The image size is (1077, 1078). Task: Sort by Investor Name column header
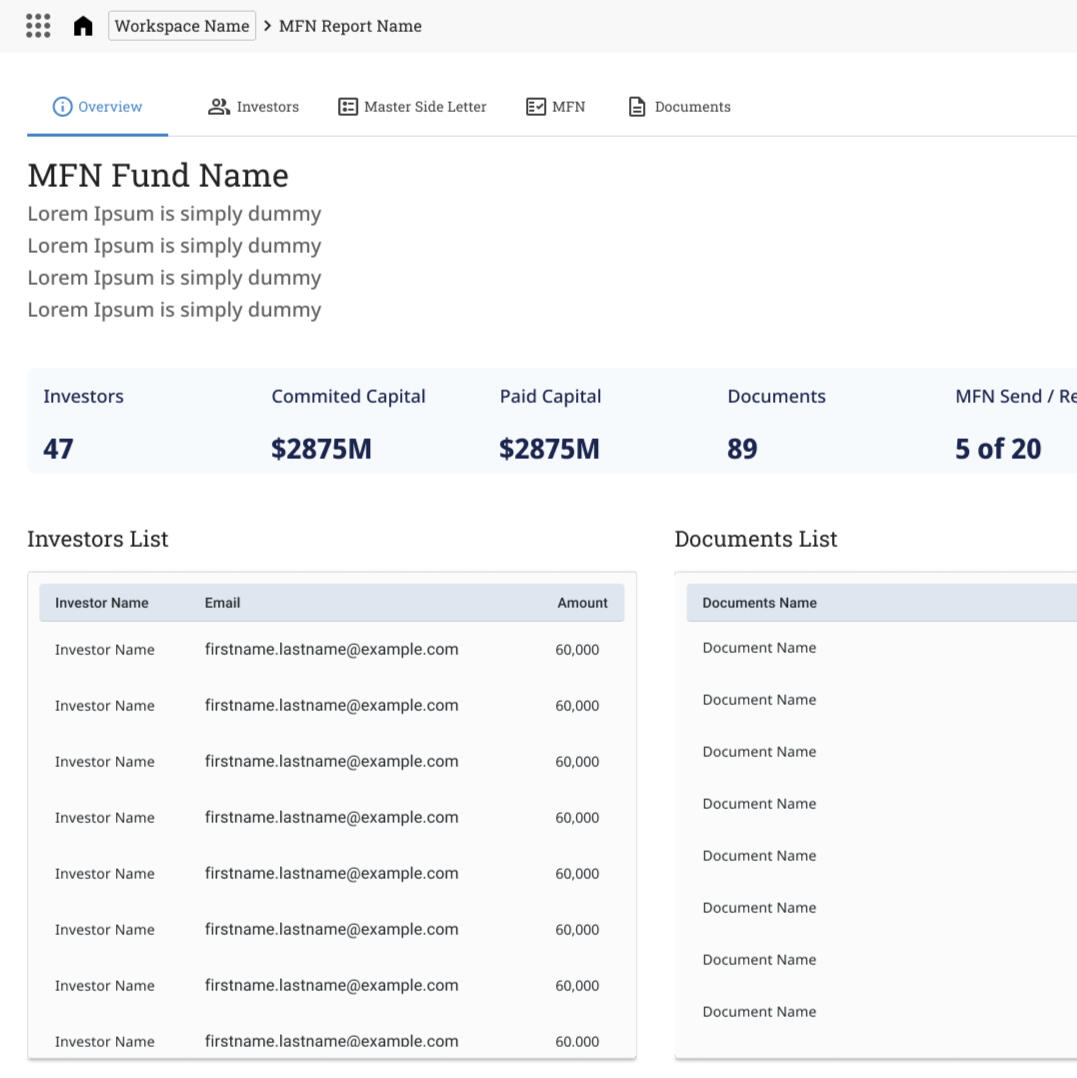pyautogui.click(x=101, y=603)
